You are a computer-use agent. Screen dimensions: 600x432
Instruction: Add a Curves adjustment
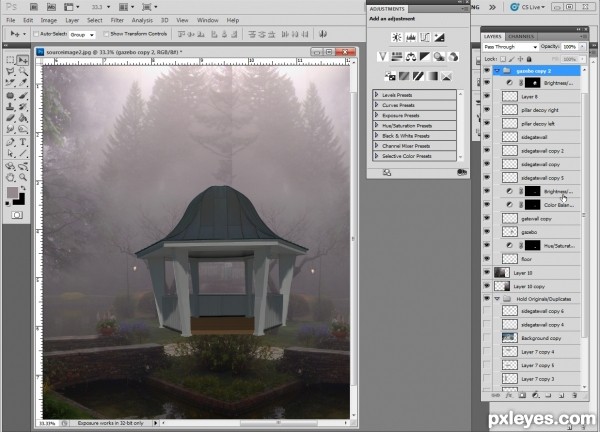point(425,37)
